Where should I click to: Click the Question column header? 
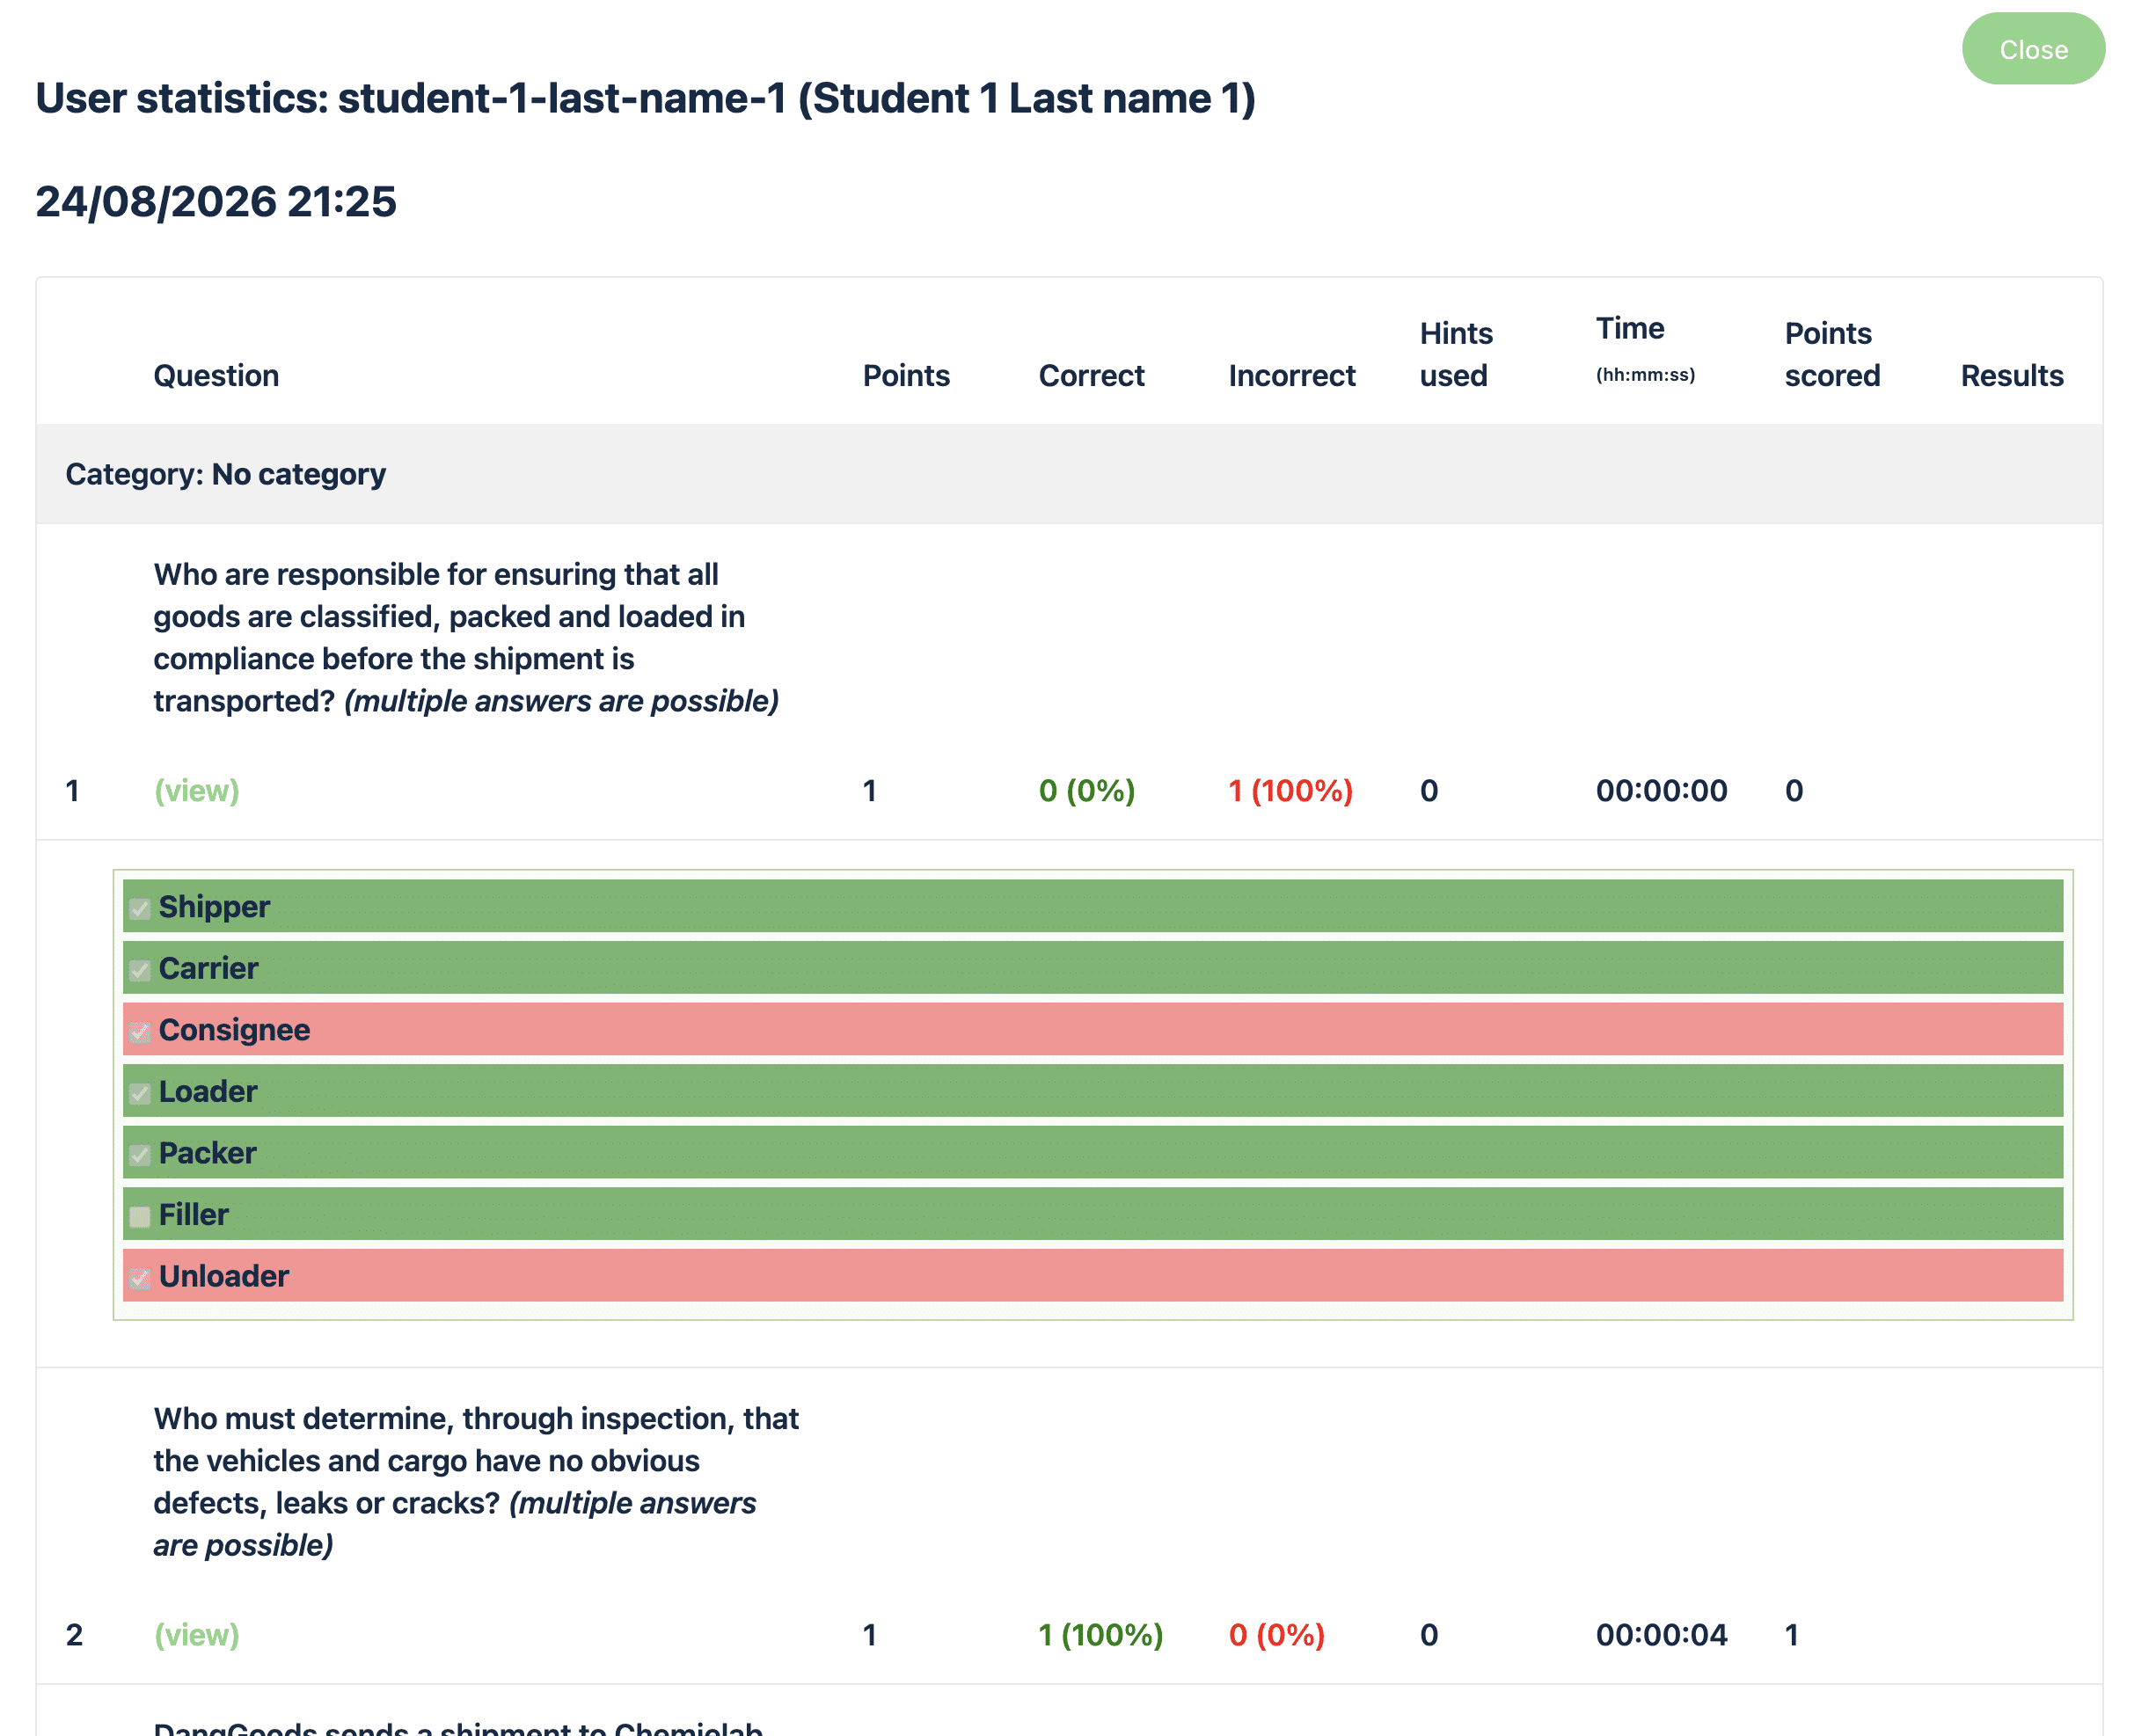click(x=216, y=376)
